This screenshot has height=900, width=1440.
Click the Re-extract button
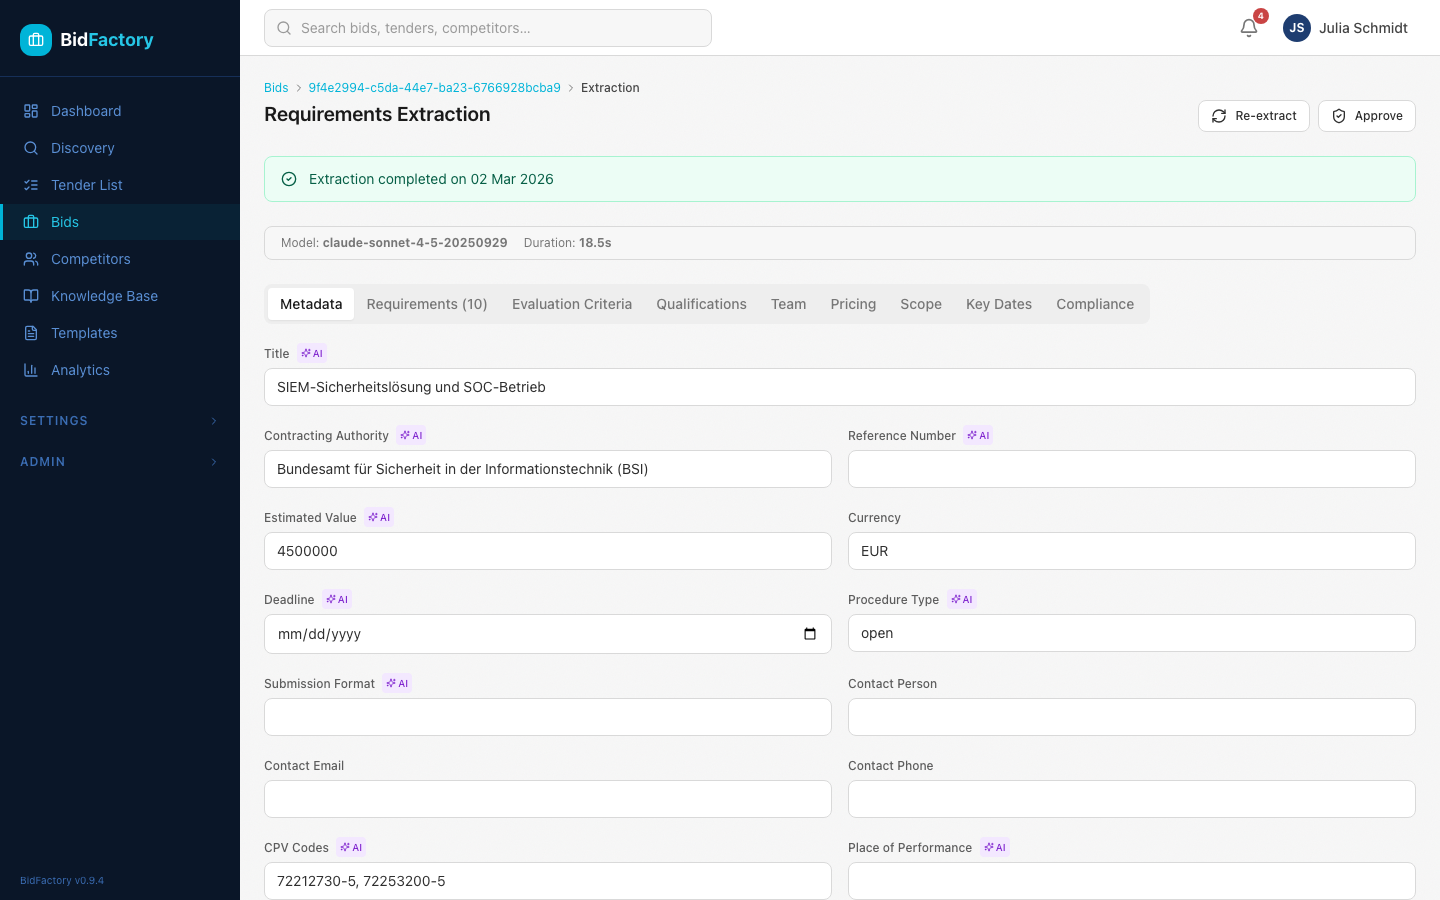1254,116
